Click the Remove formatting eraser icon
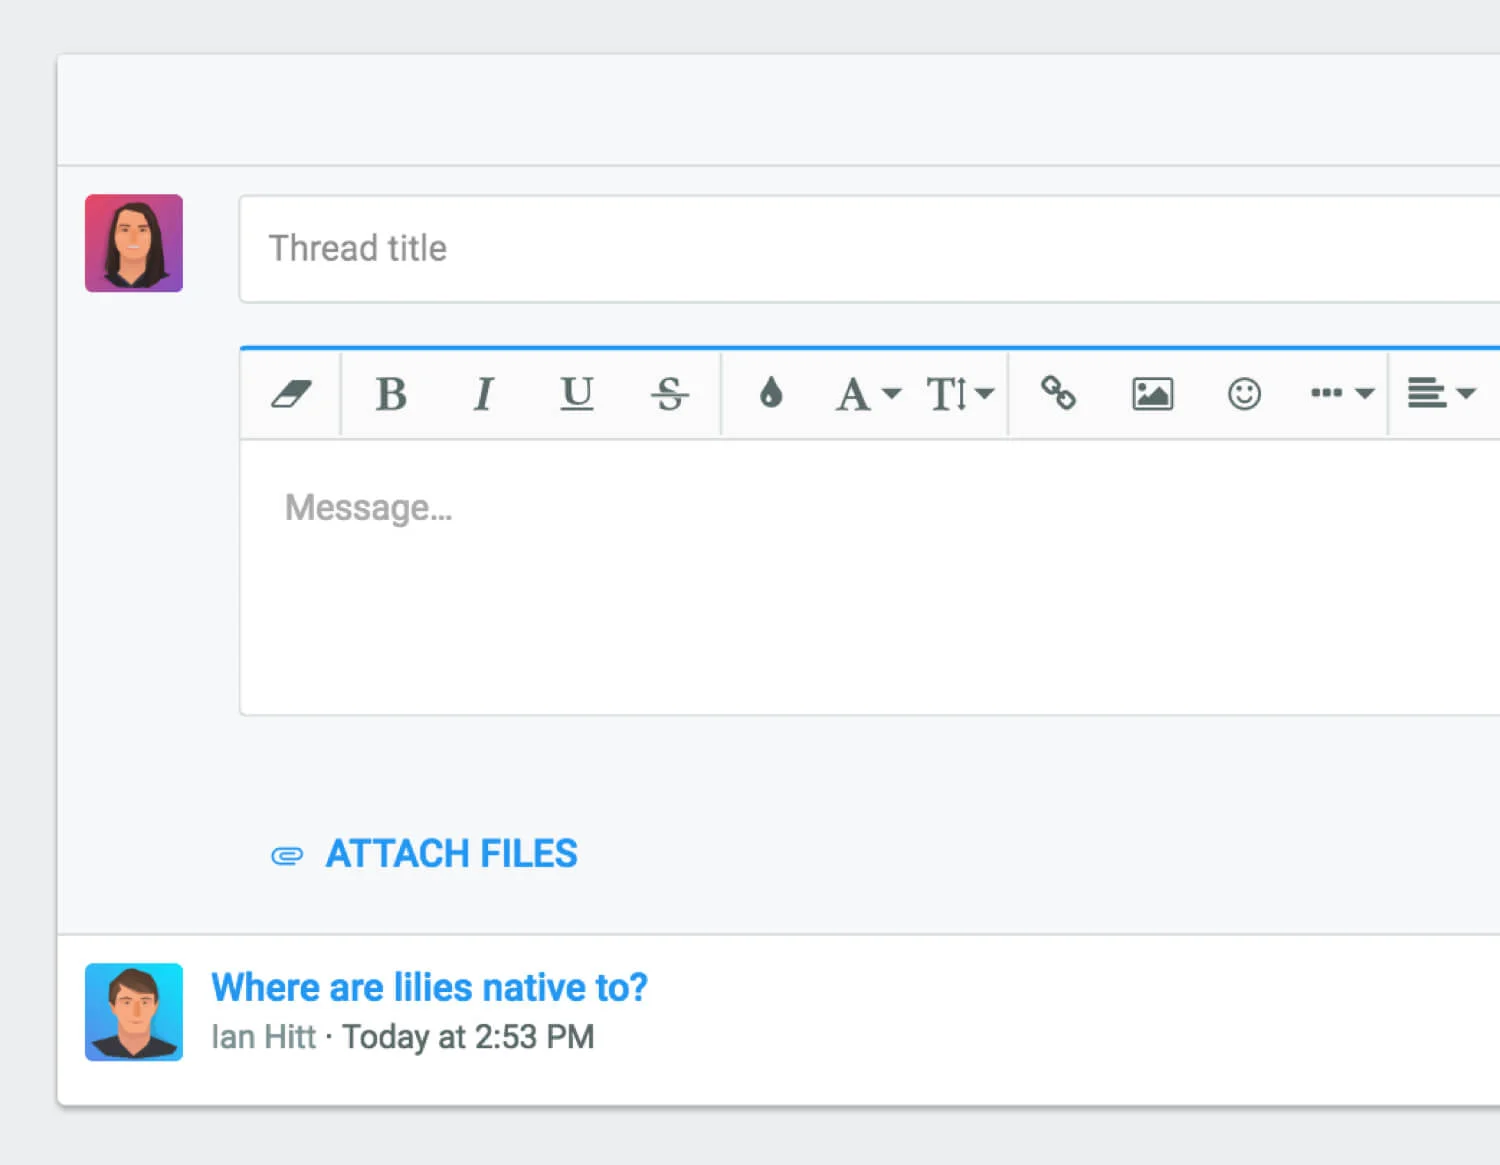The width and height of the screenshot is (1500, 1165). click(x=291, y=394)
